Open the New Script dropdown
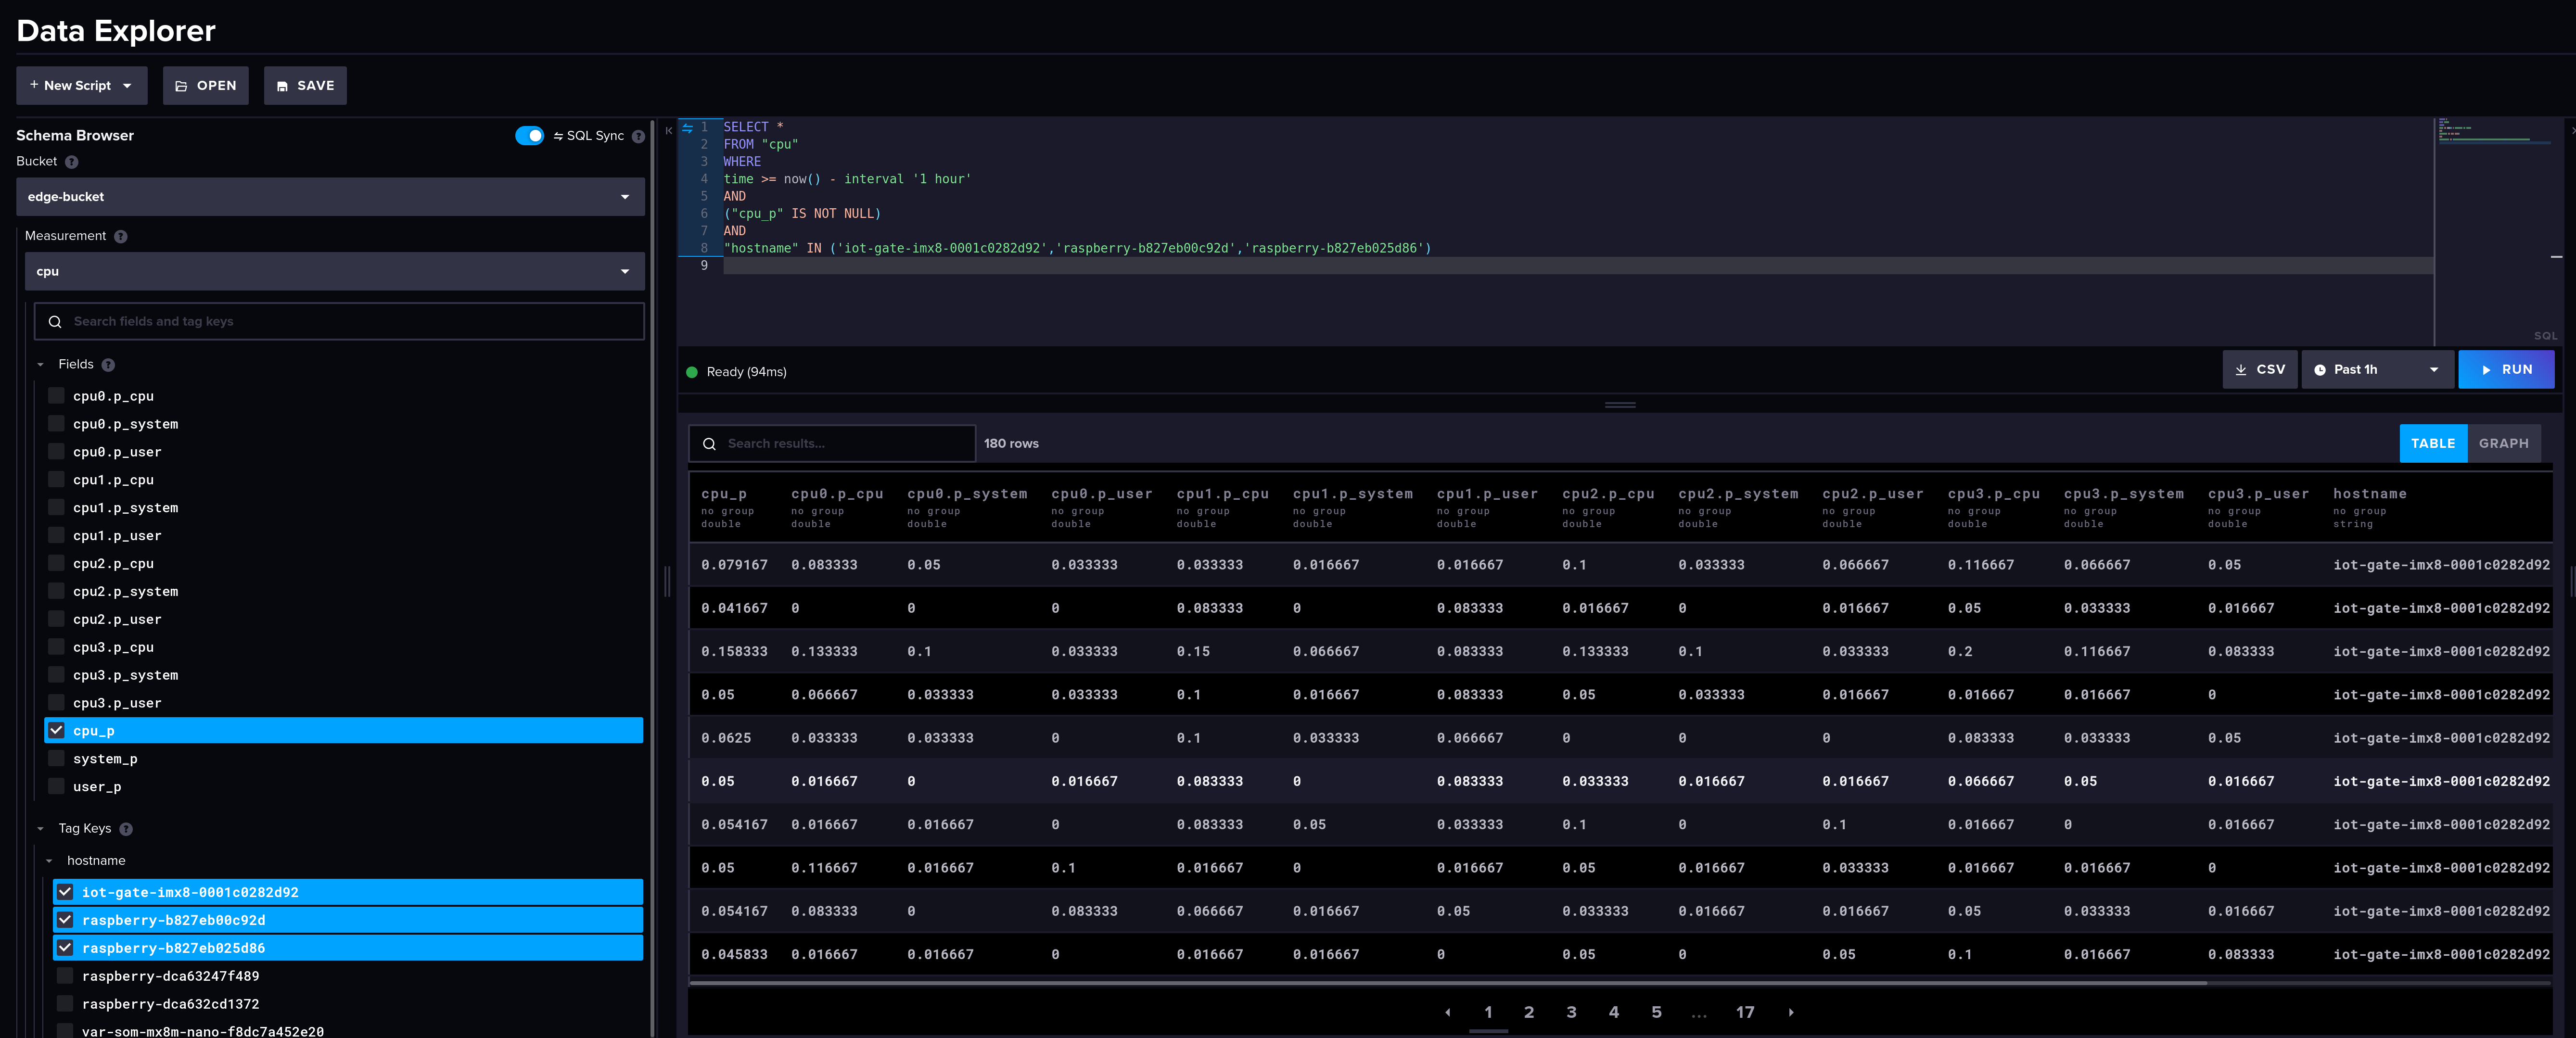 coord(82,86)
